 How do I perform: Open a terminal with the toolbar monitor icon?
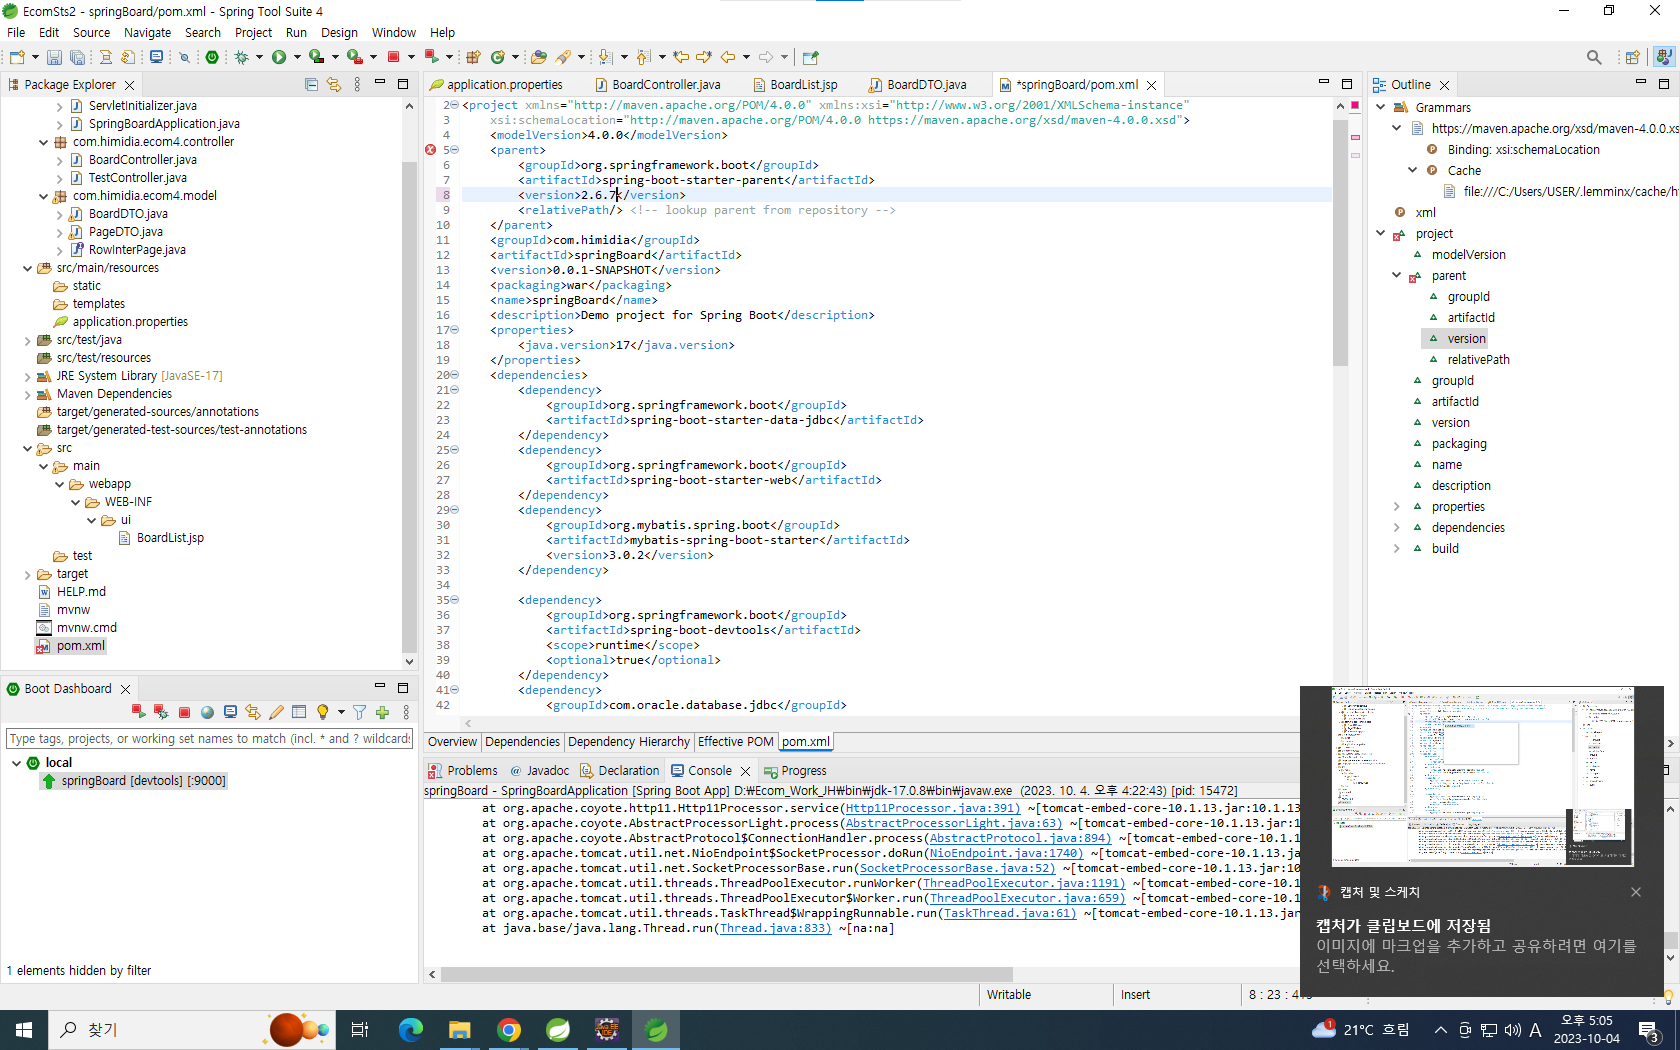click(156, 57)
